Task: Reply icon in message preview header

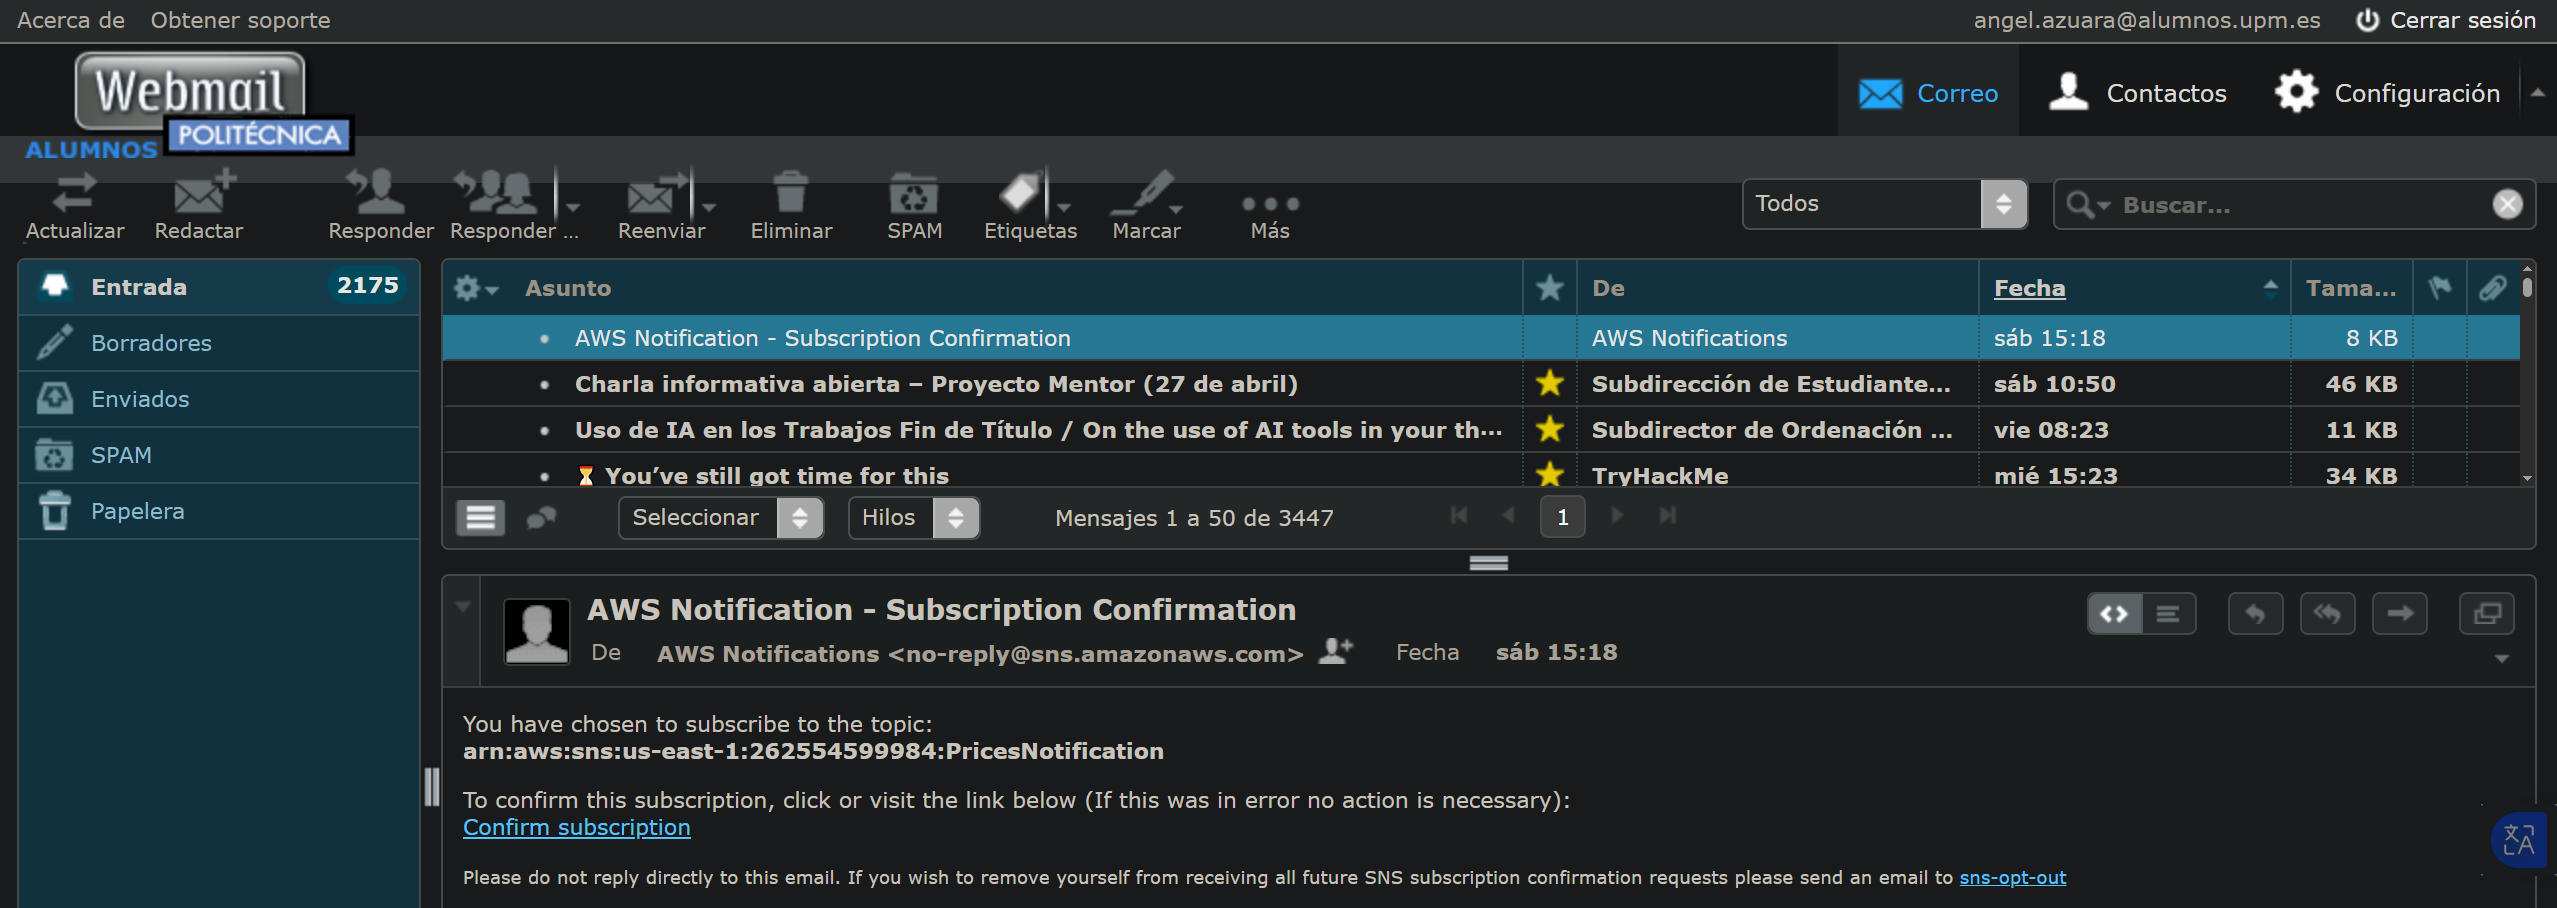Action: click(x=2255, y=613)
